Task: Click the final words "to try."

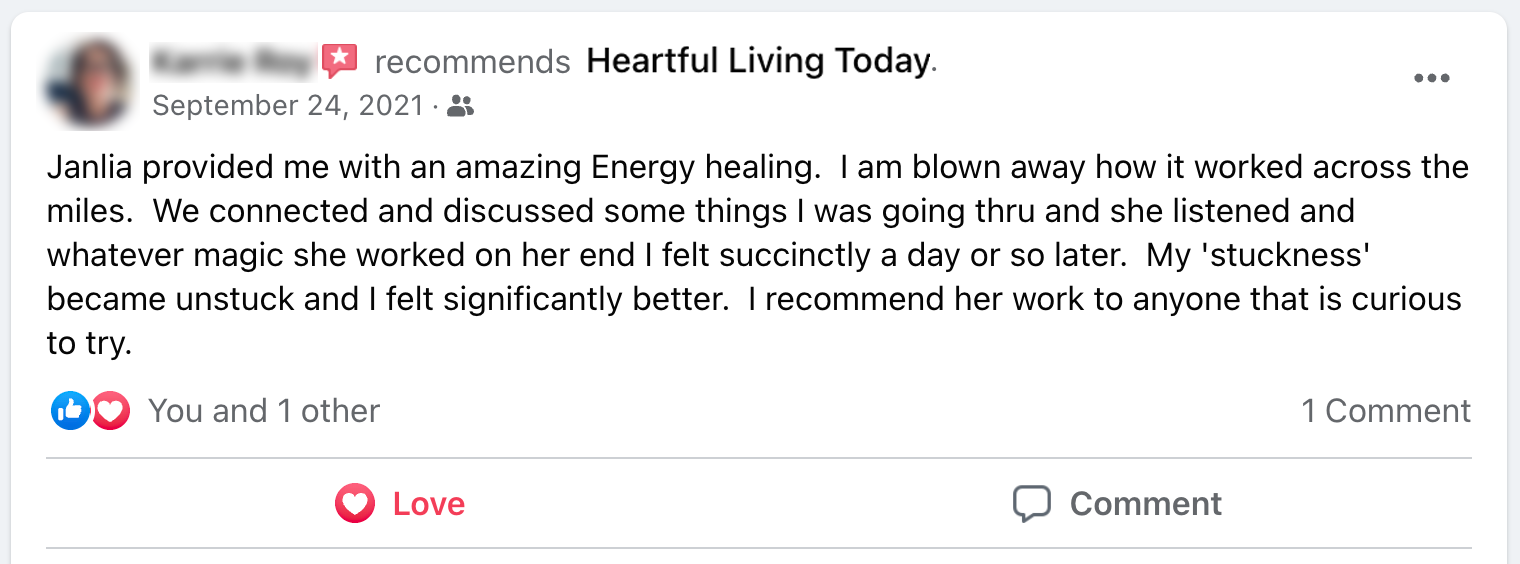Action: pos(89,344)
